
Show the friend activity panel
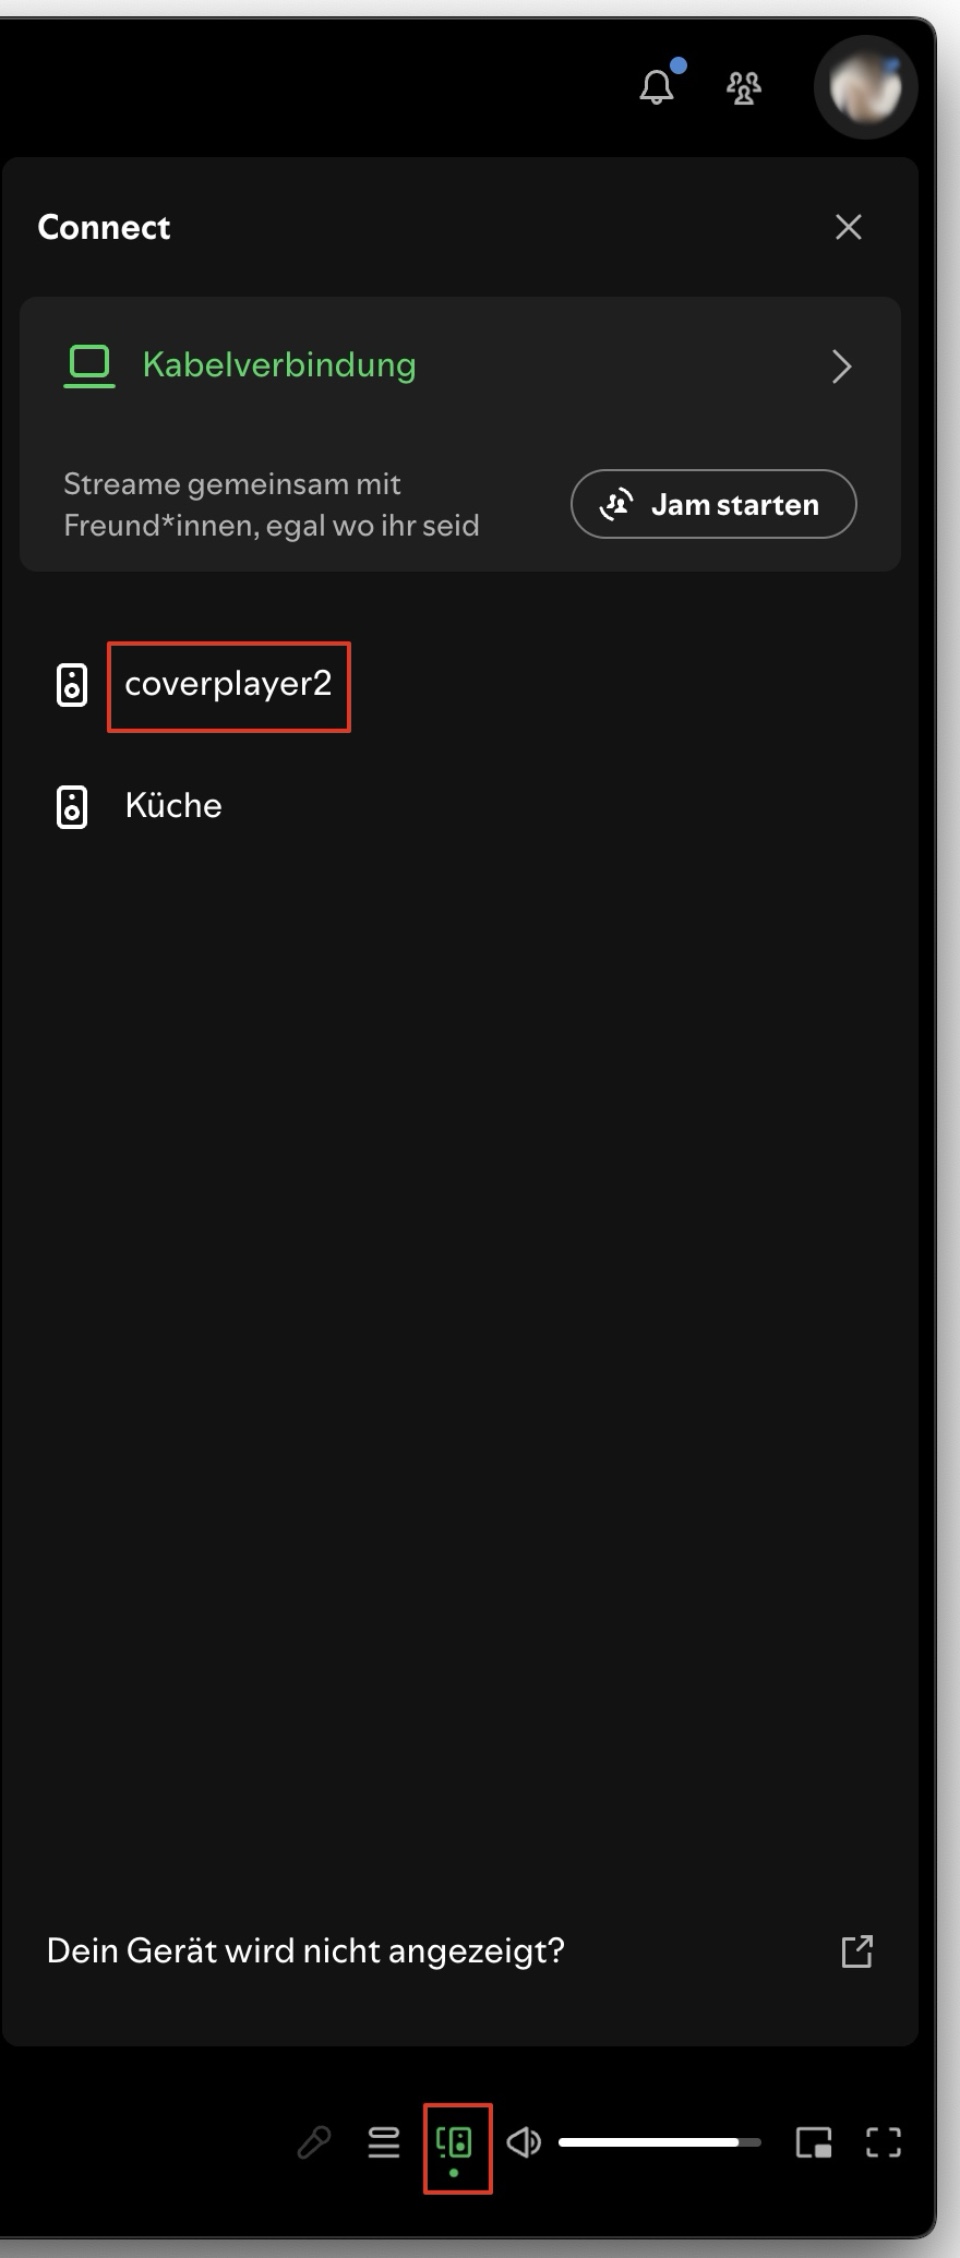743,88
